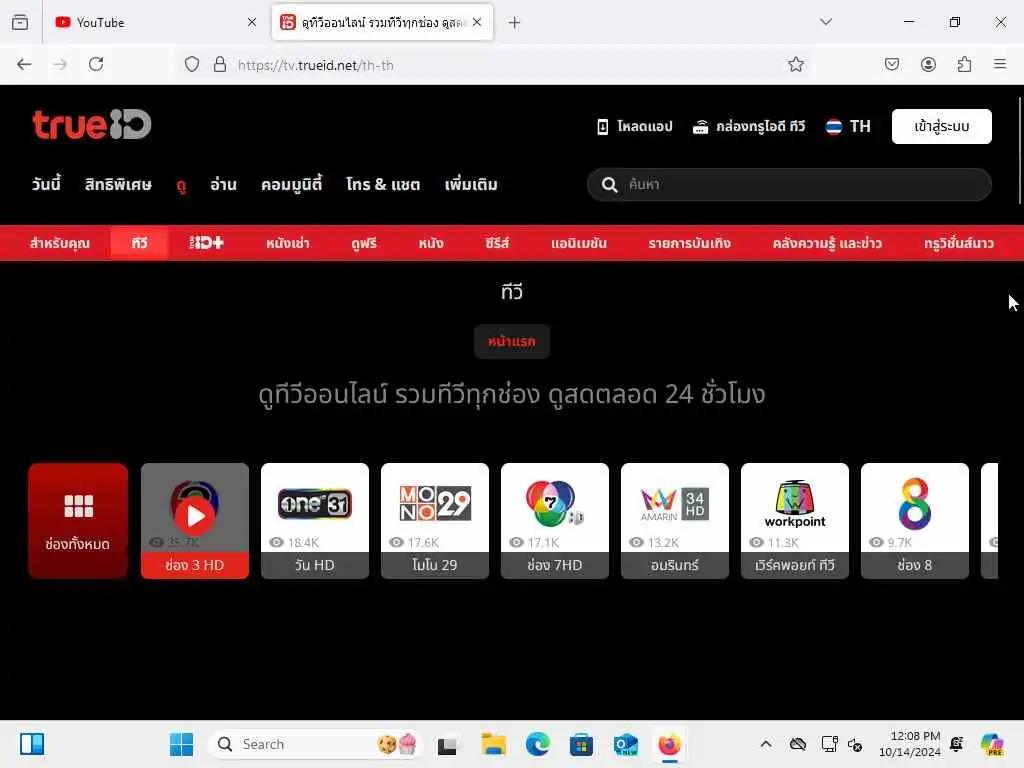The width and height of the screenshot is (1024, 768).
Task: Open Firefox View icon
Action: click(20, 23)
